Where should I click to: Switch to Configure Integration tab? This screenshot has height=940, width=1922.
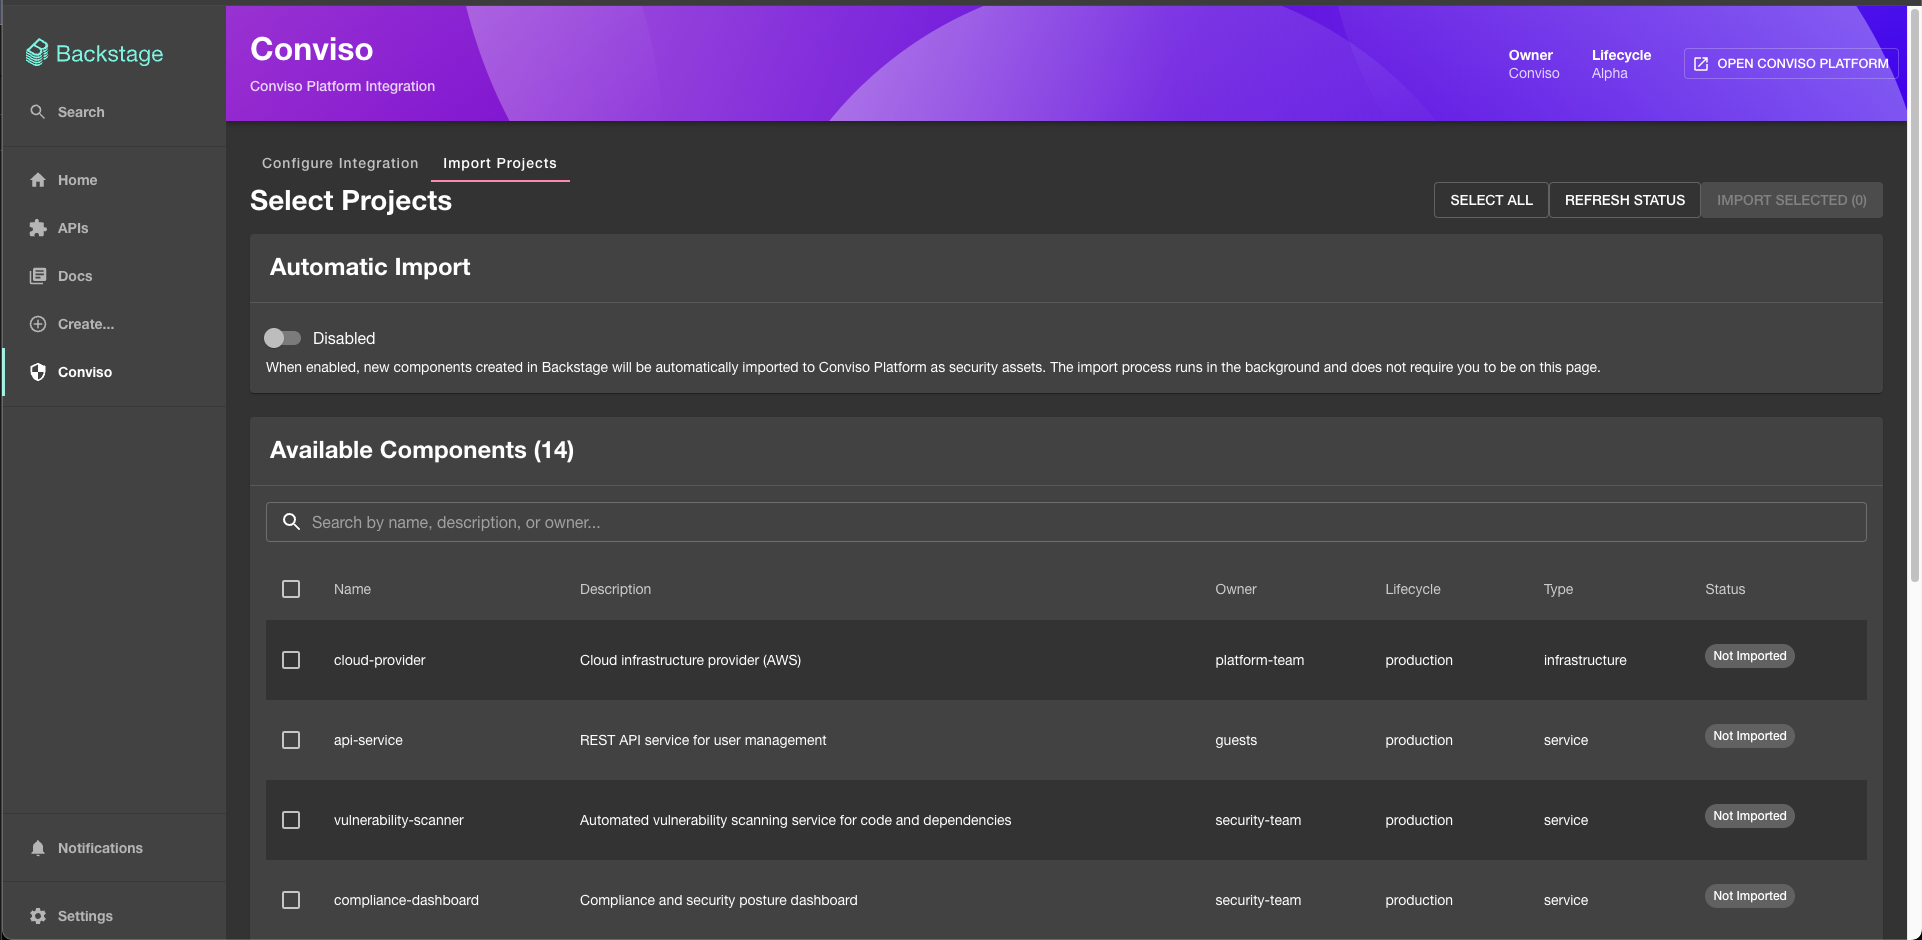click(x=340, y=163)
